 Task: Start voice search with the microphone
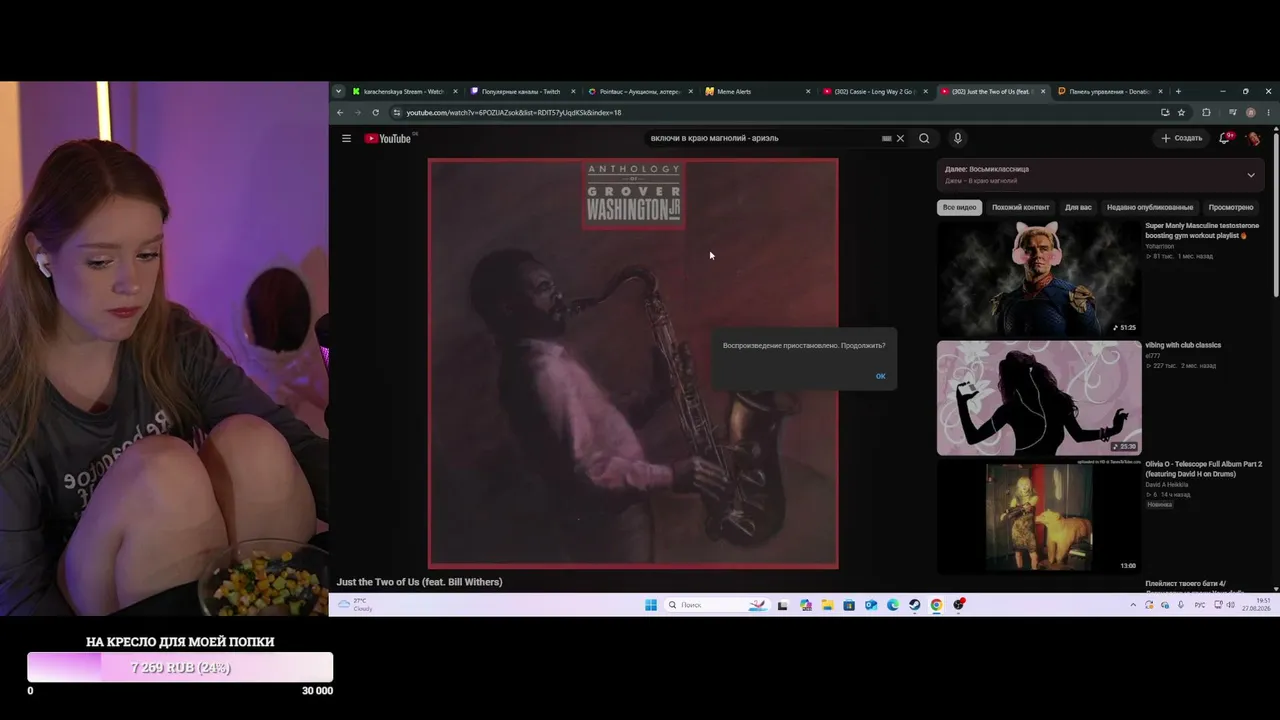point(957,138)
